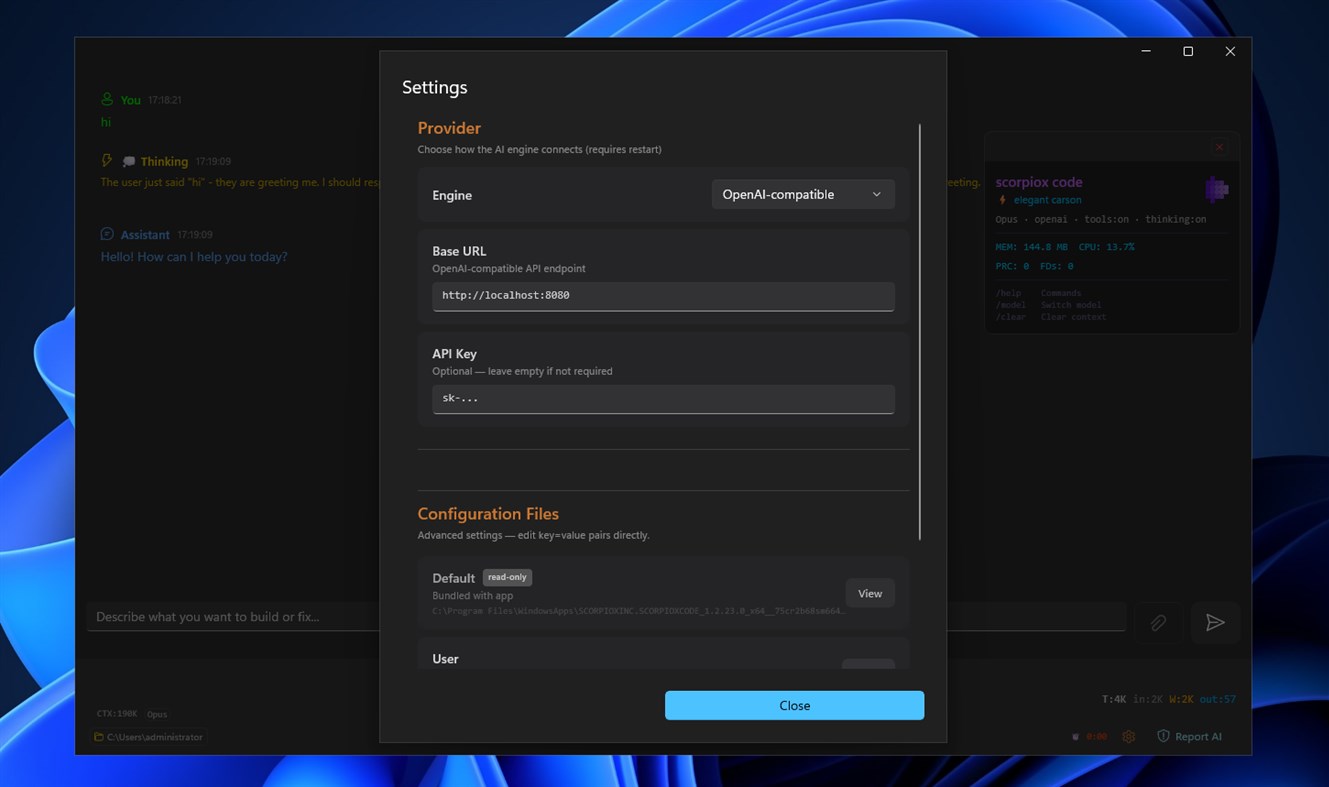Image resolution: width=1329 pixels, height=787 pixels.
Task: Click the bundled app path under Default
Action: pyautogui.click(x=638, y=610)
